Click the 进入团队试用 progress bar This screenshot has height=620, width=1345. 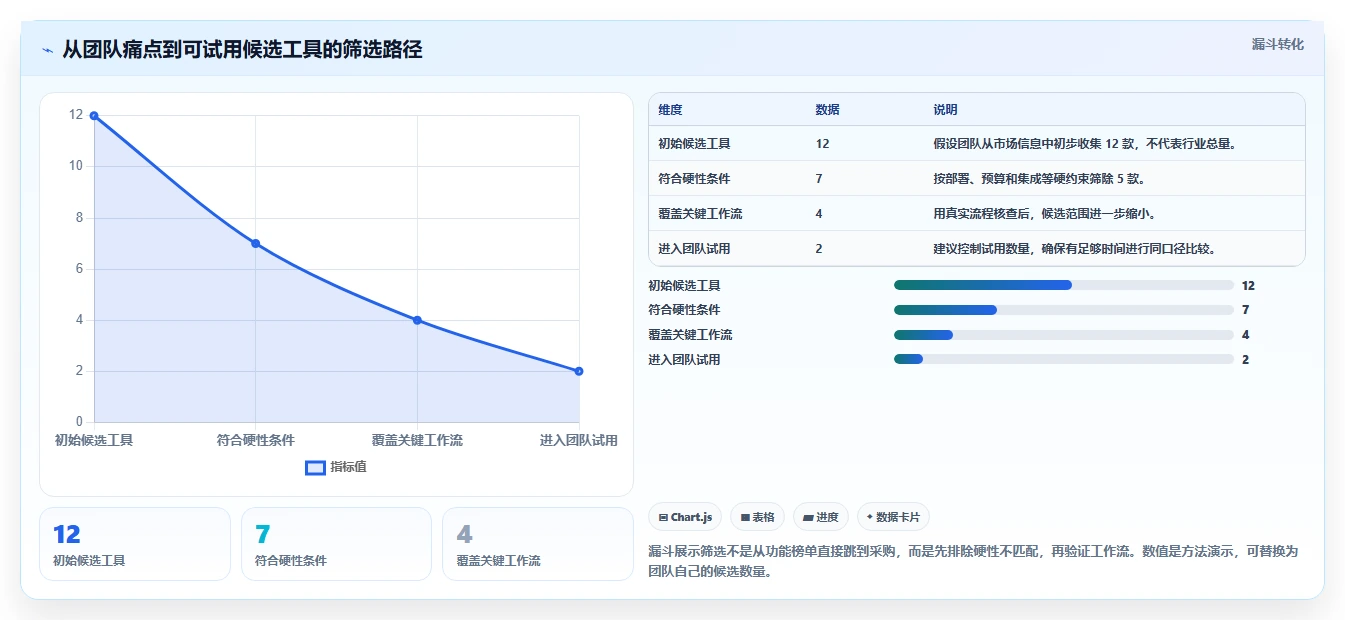(x=1063, y=360)
